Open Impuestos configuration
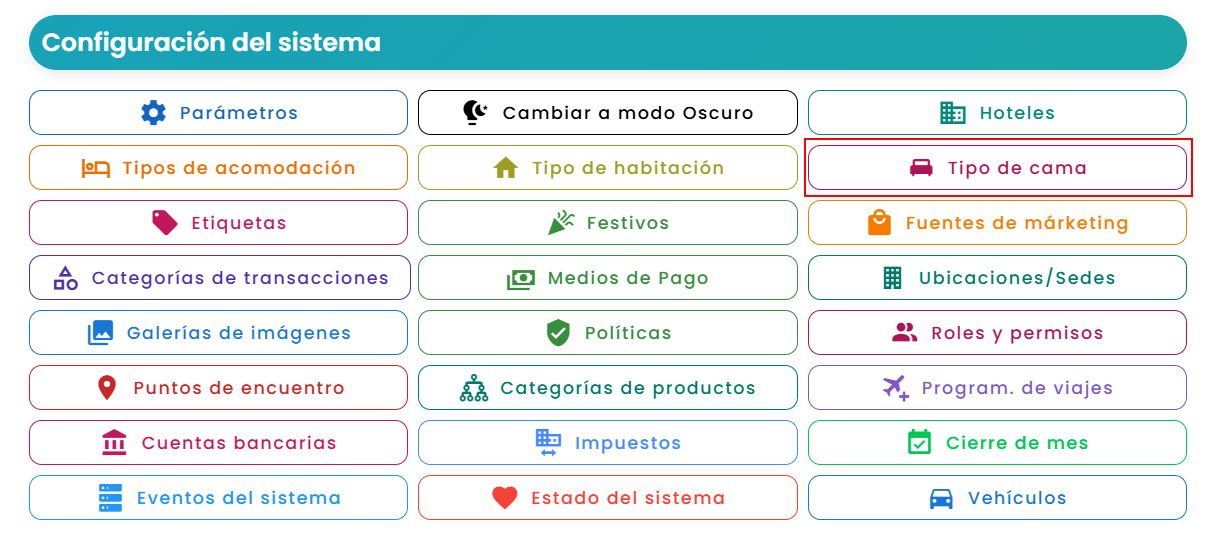 pyautogui.click(x=608, y=443)
